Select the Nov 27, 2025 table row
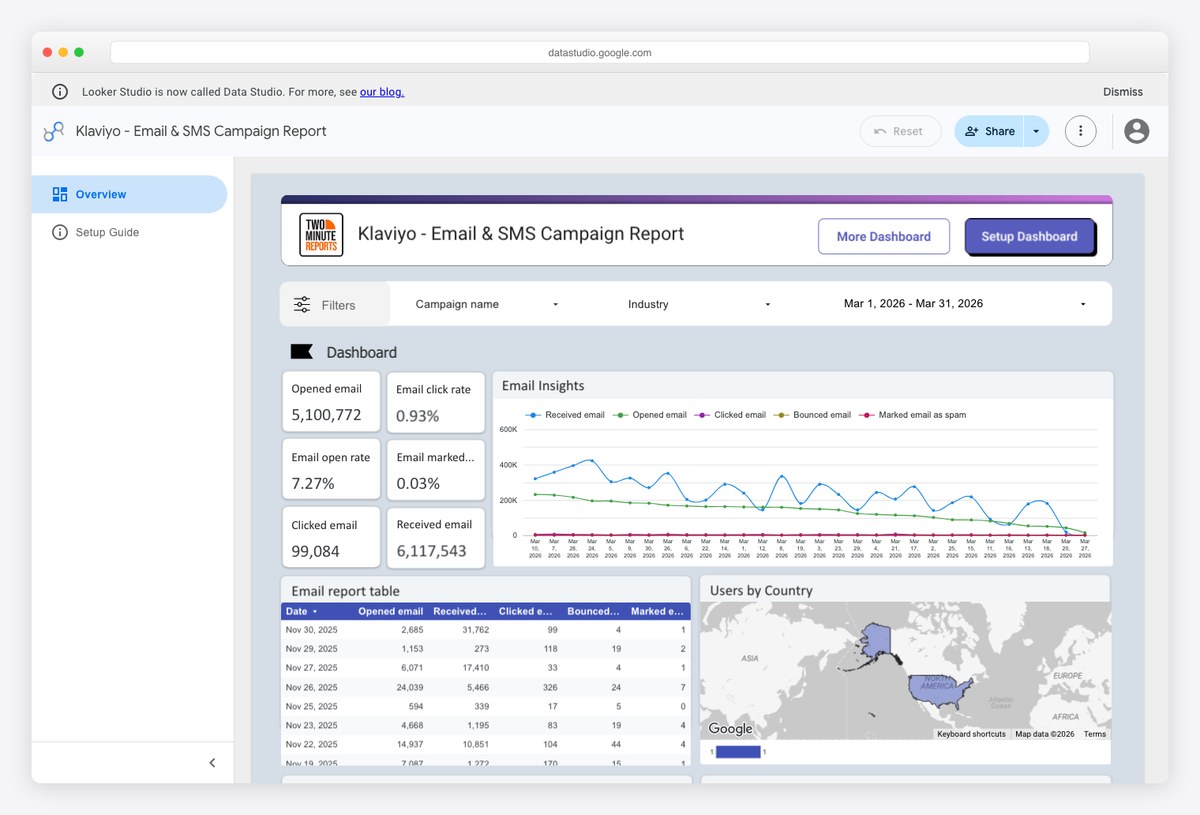 coord(486,668)
